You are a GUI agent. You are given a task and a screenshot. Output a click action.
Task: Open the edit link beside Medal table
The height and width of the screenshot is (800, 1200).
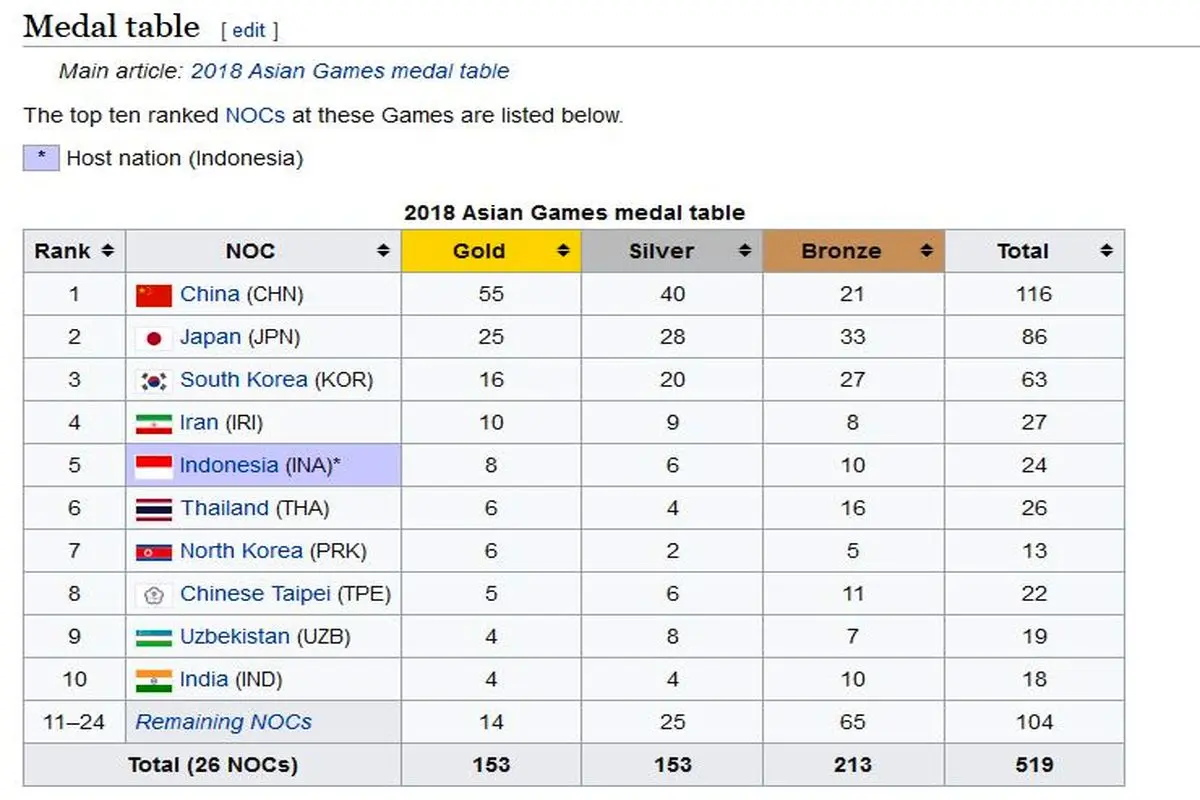pyautogui.click(x=249, y=30)
